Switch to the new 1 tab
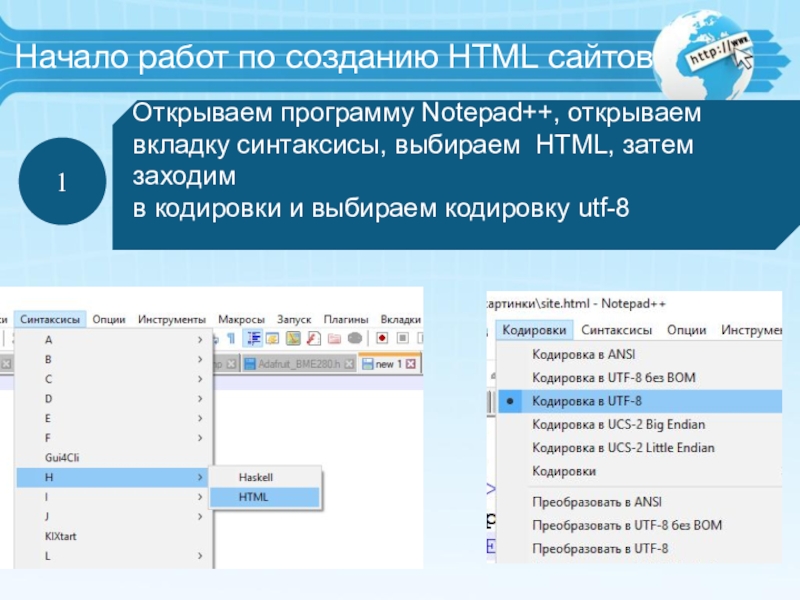Viewport: 800px width, 600px height. tap(390, 364)
